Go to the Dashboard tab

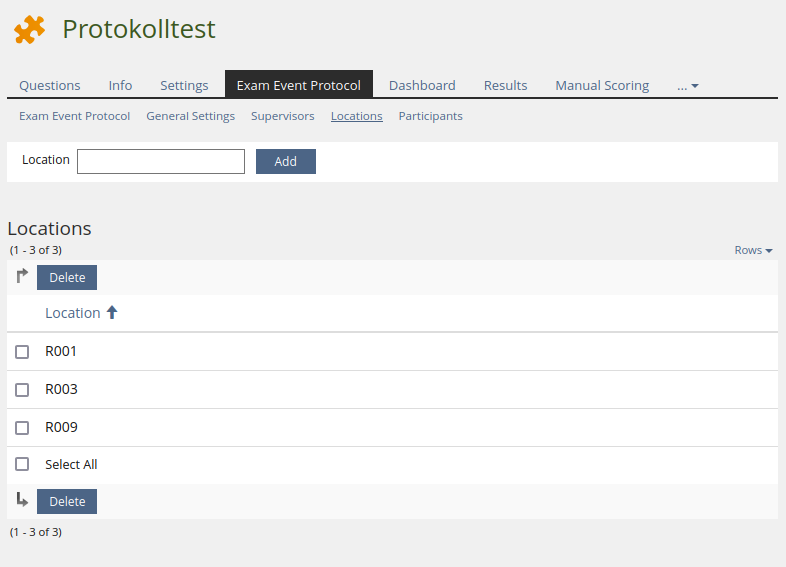(422, 86)
